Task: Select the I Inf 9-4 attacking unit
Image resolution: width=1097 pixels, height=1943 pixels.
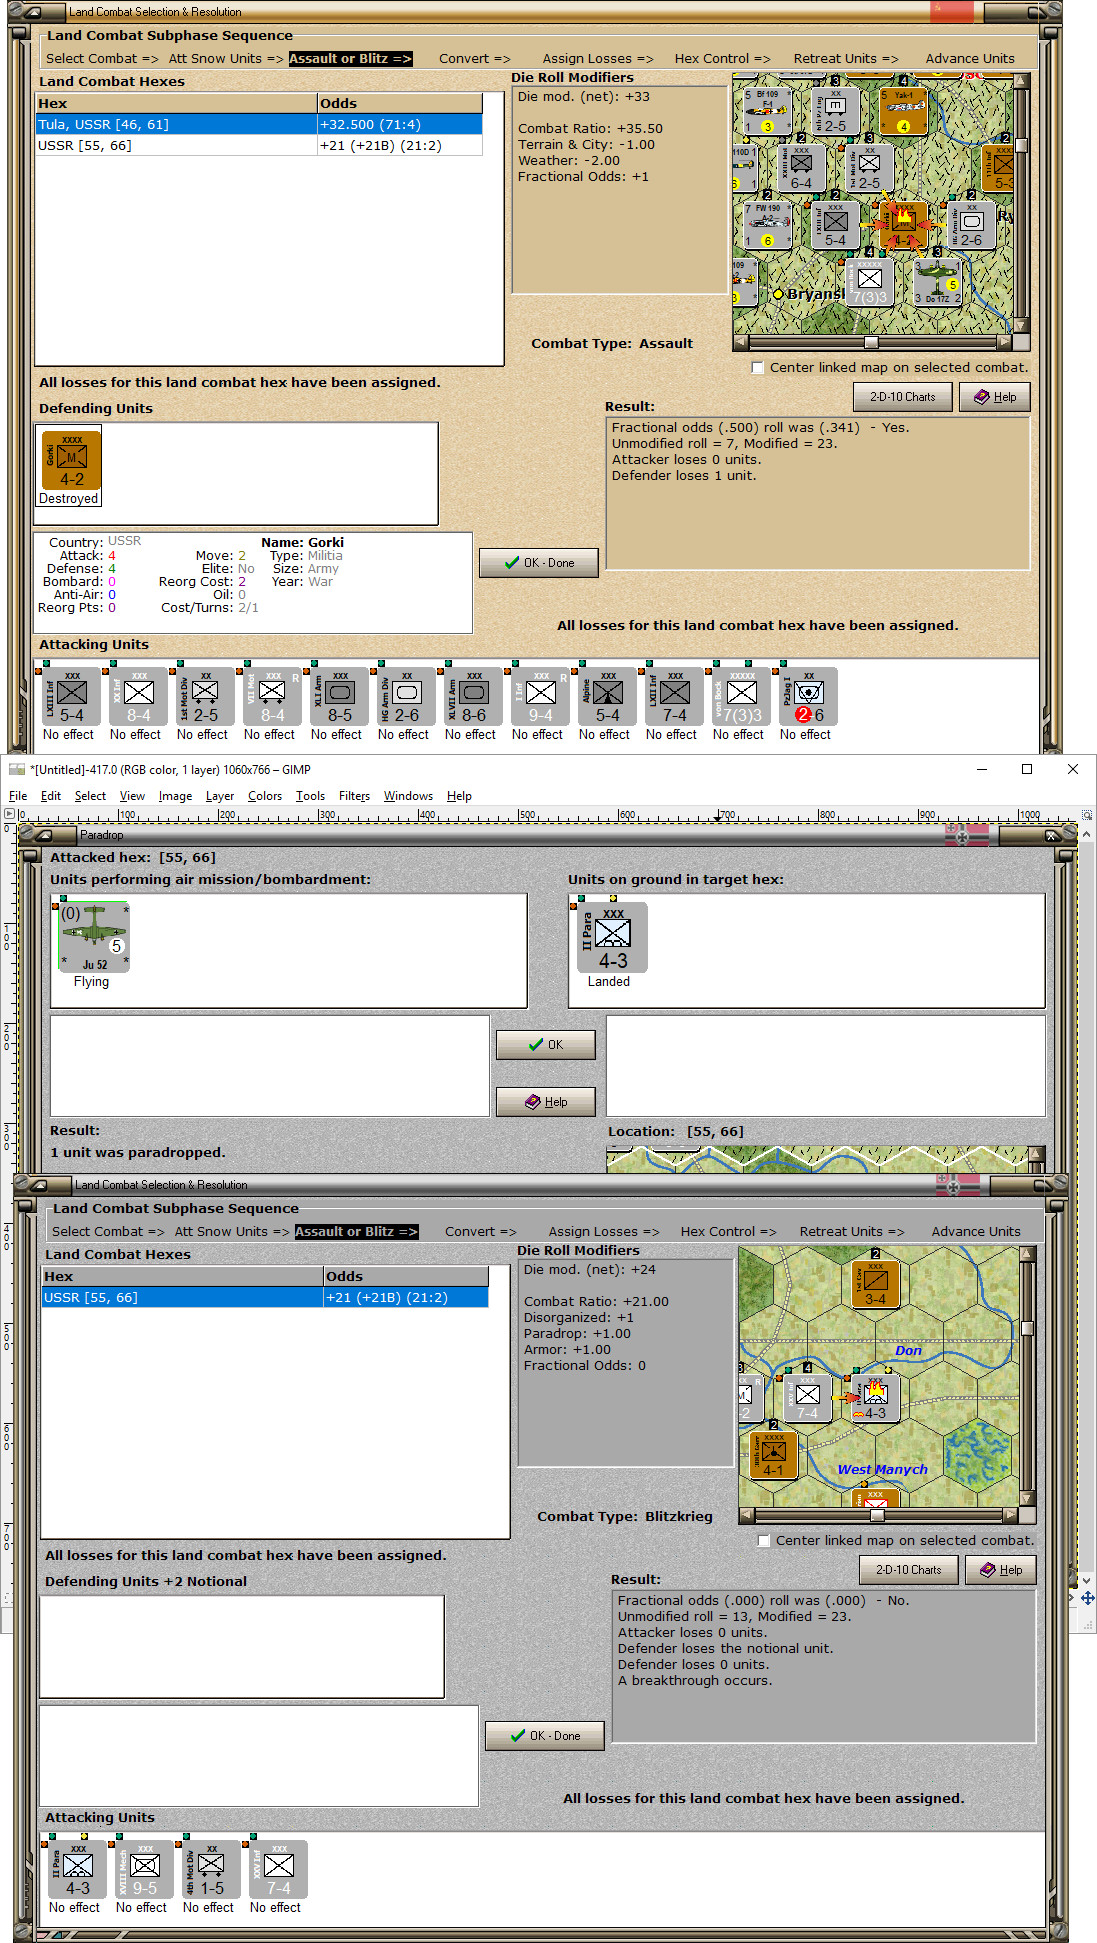Action: click(x=541, y=697)
